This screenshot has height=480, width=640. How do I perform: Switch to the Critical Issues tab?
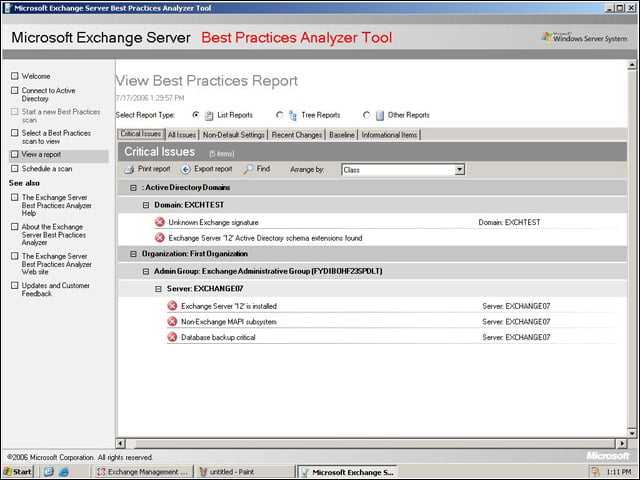[x=141, y=134]
